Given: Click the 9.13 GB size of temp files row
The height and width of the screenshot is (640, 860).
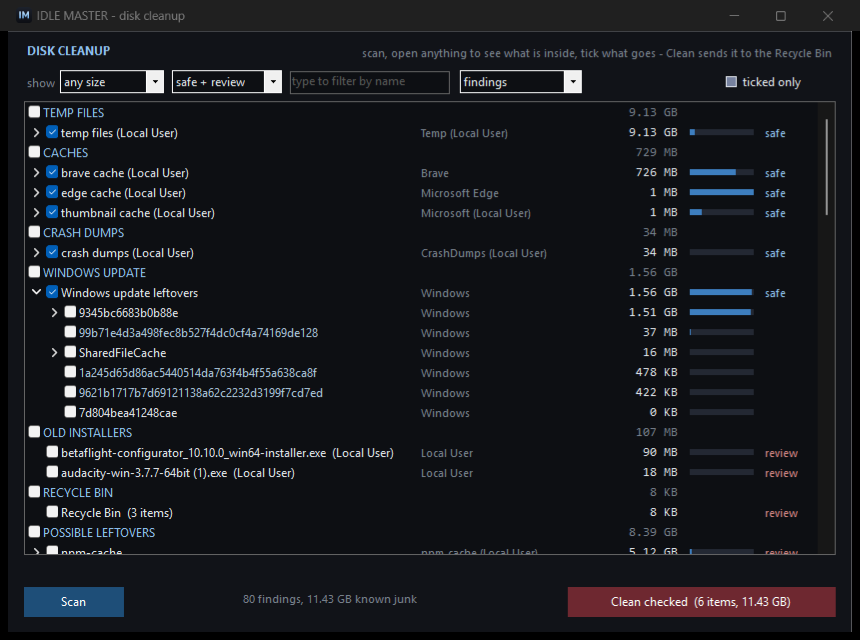Looking at the screenshot, I should pos(653,132).
